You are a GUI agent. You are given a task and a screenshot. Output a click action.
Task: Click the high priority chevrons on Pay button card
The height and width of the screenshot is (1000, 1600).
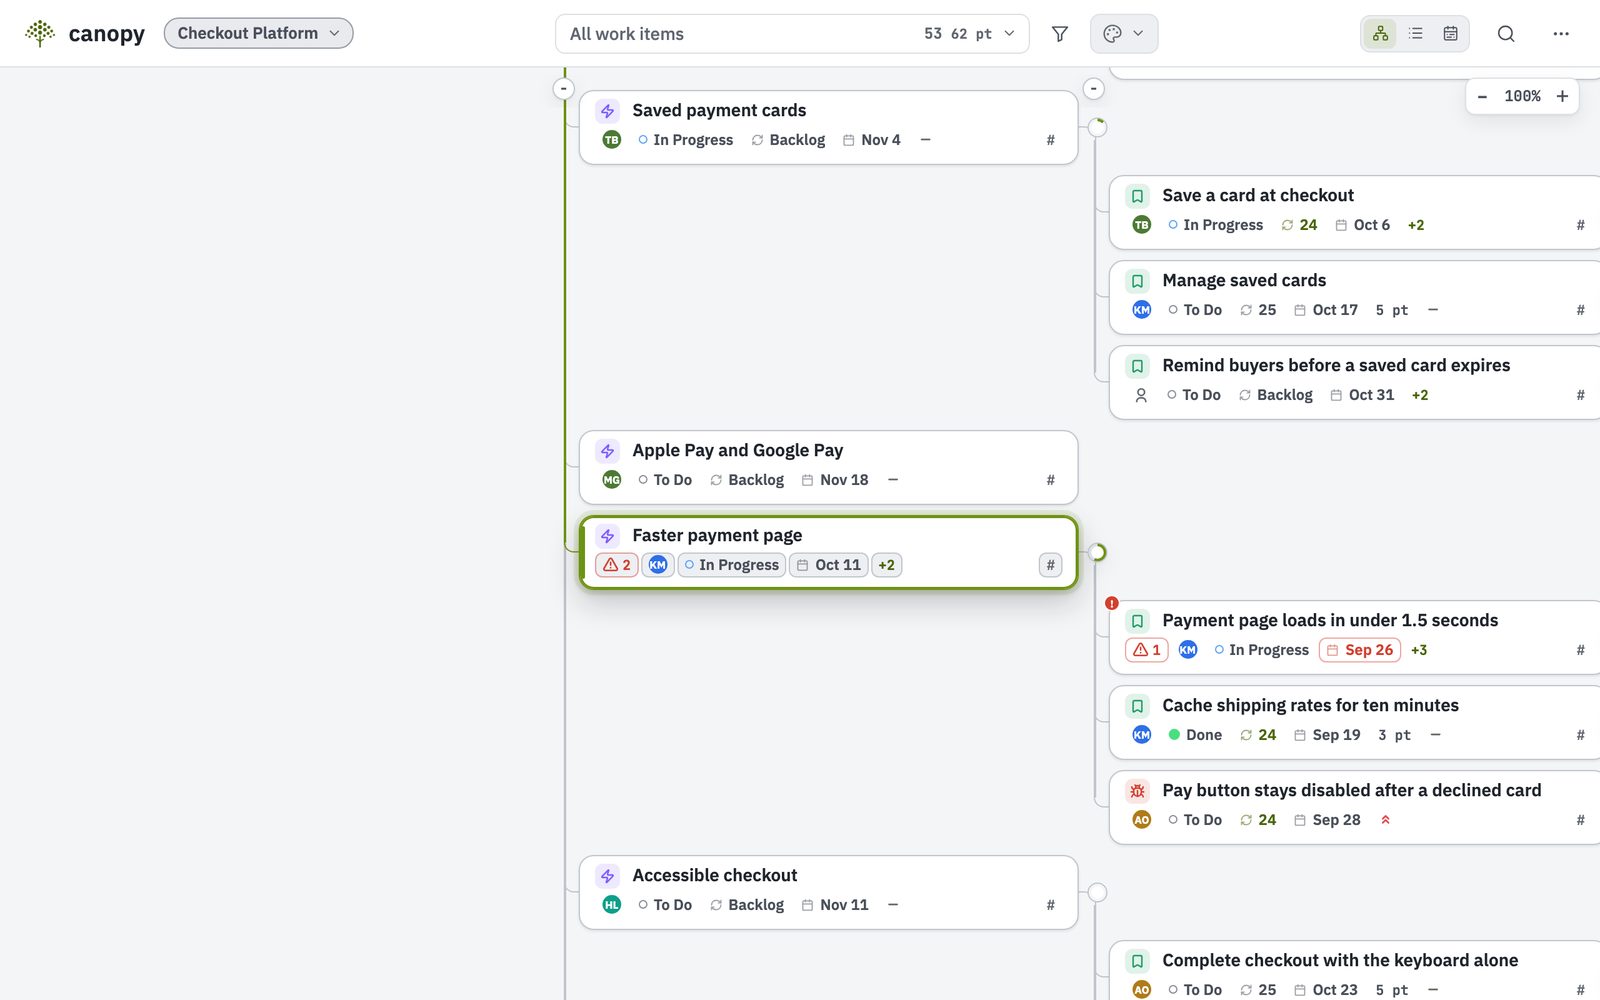pyautogui.click(x=1385, y=820)
